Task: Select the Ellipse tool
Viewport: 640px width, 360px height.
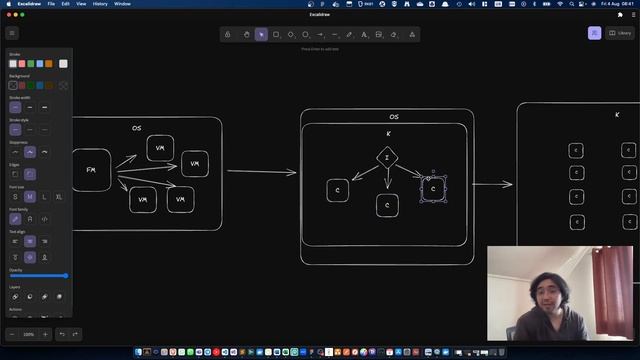Action: (x=305, y=35)
